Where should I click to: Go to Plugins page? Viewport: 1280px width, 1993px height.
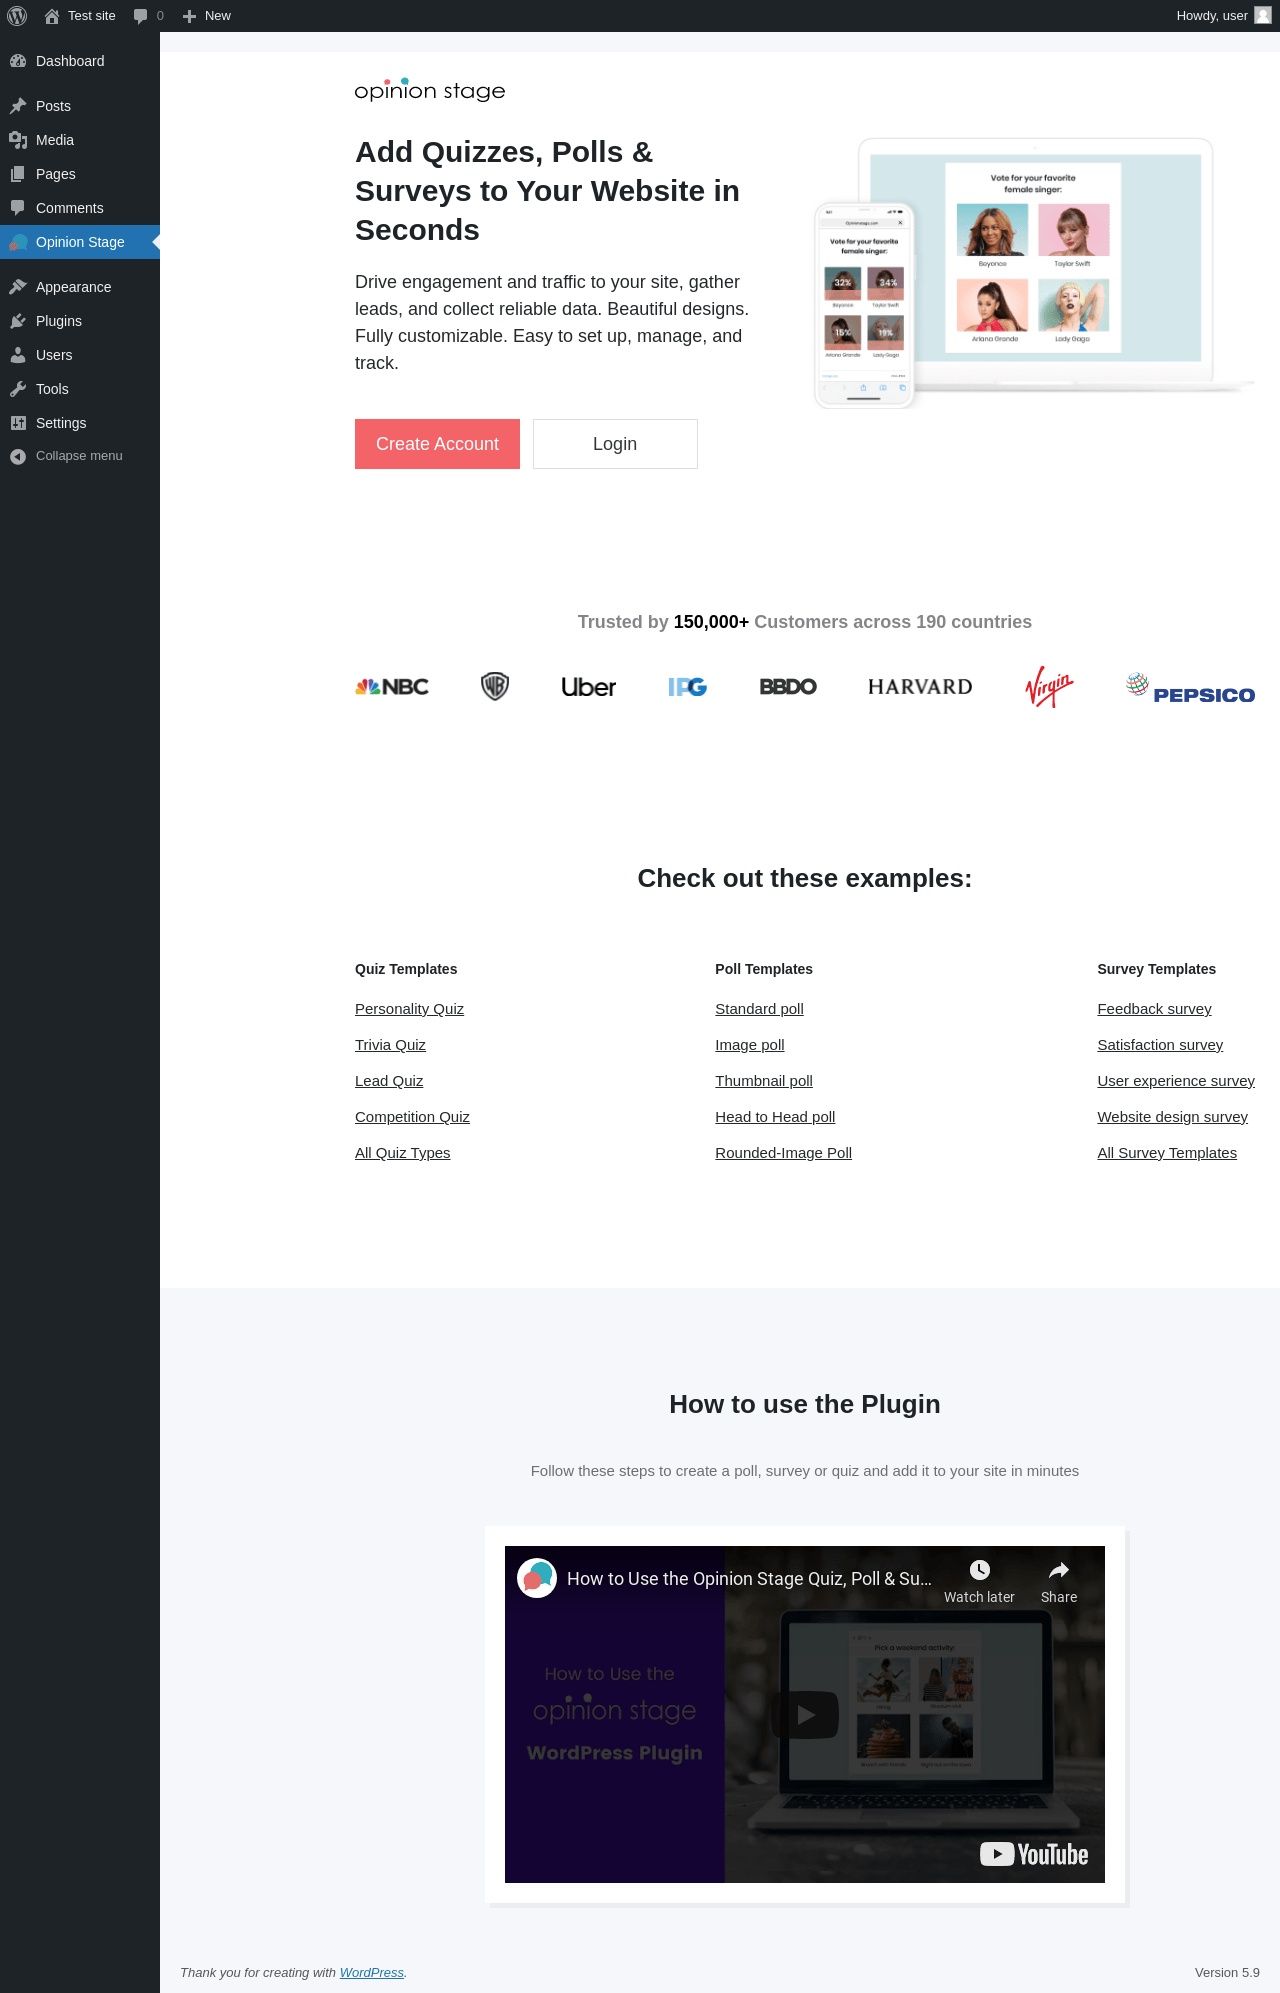pos(80,321)
